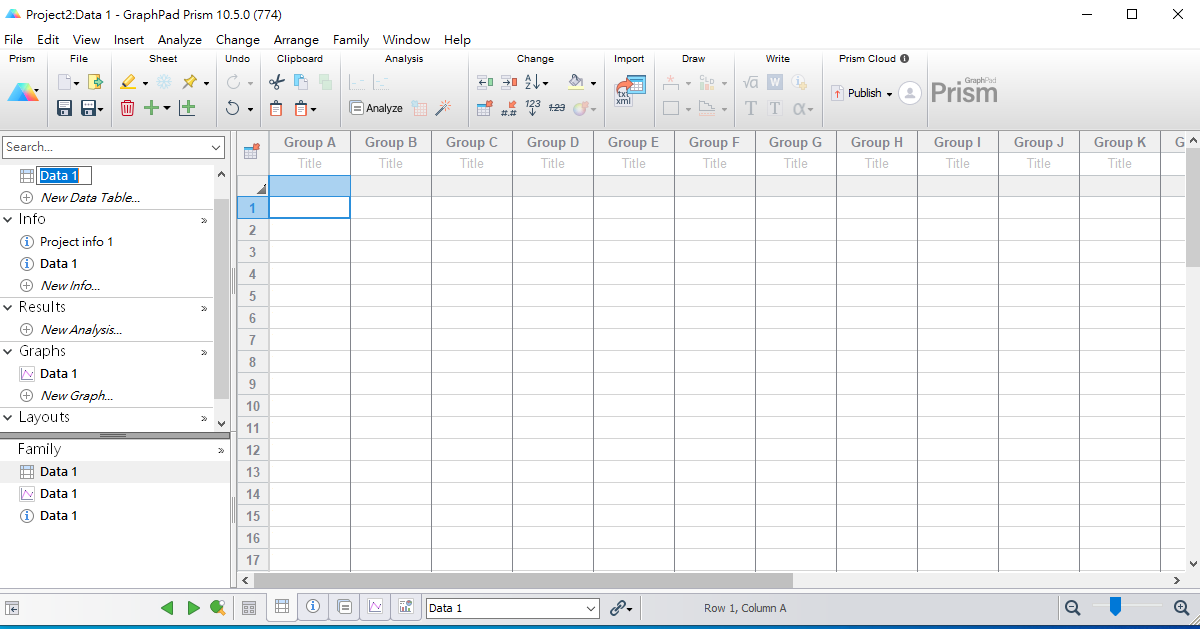Click the insert column right icon

(508, 82)
